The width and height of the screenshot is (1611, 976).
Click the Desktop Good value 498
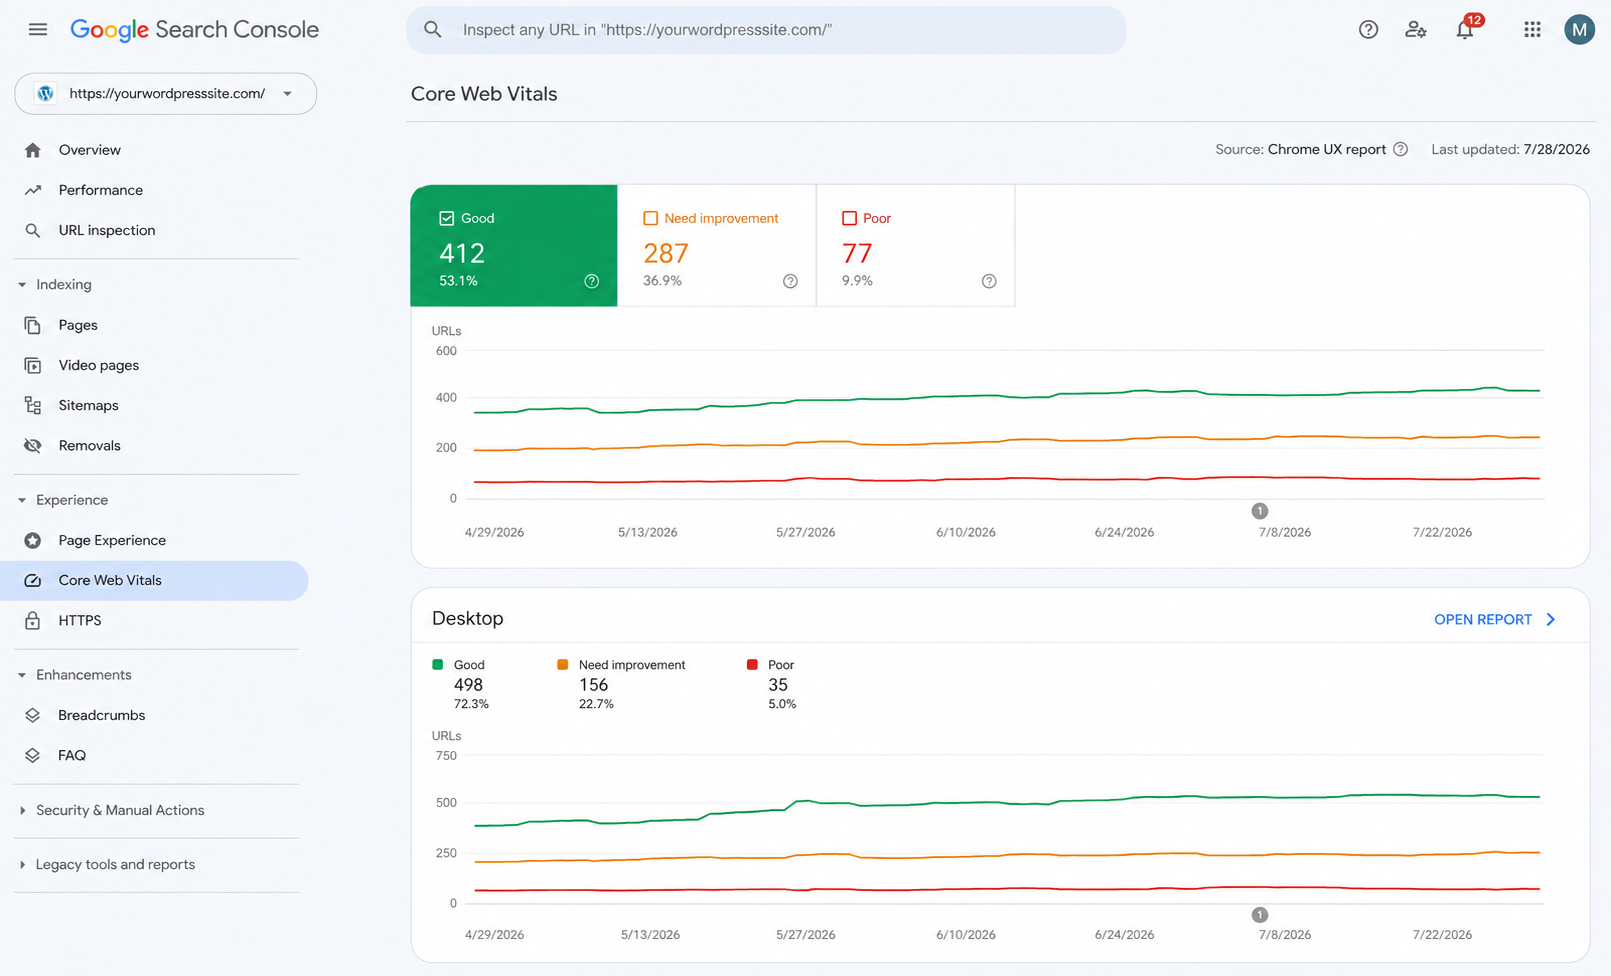[468, 685]
